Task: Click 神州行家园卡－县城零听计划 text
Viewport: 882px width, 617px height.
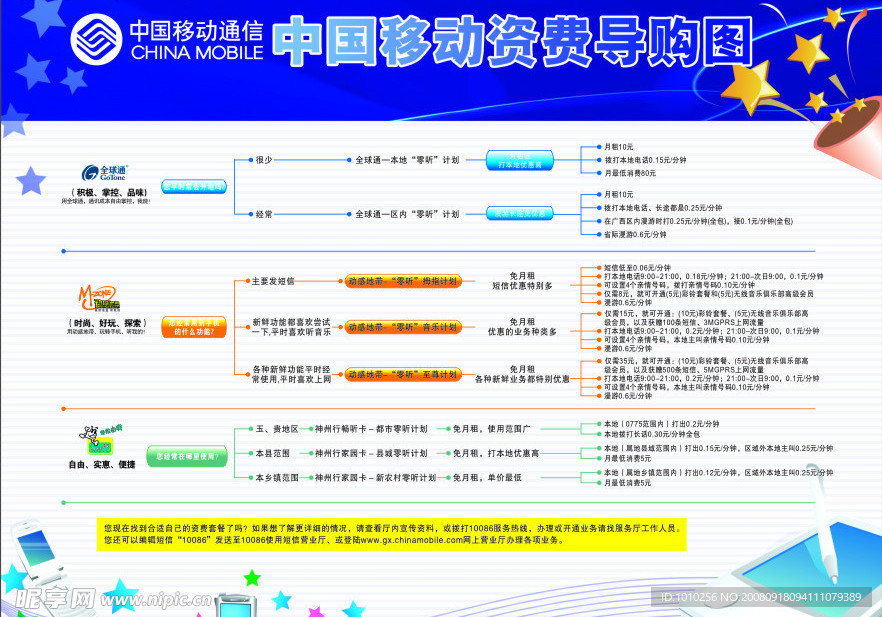Action: (x=371, y=453)
